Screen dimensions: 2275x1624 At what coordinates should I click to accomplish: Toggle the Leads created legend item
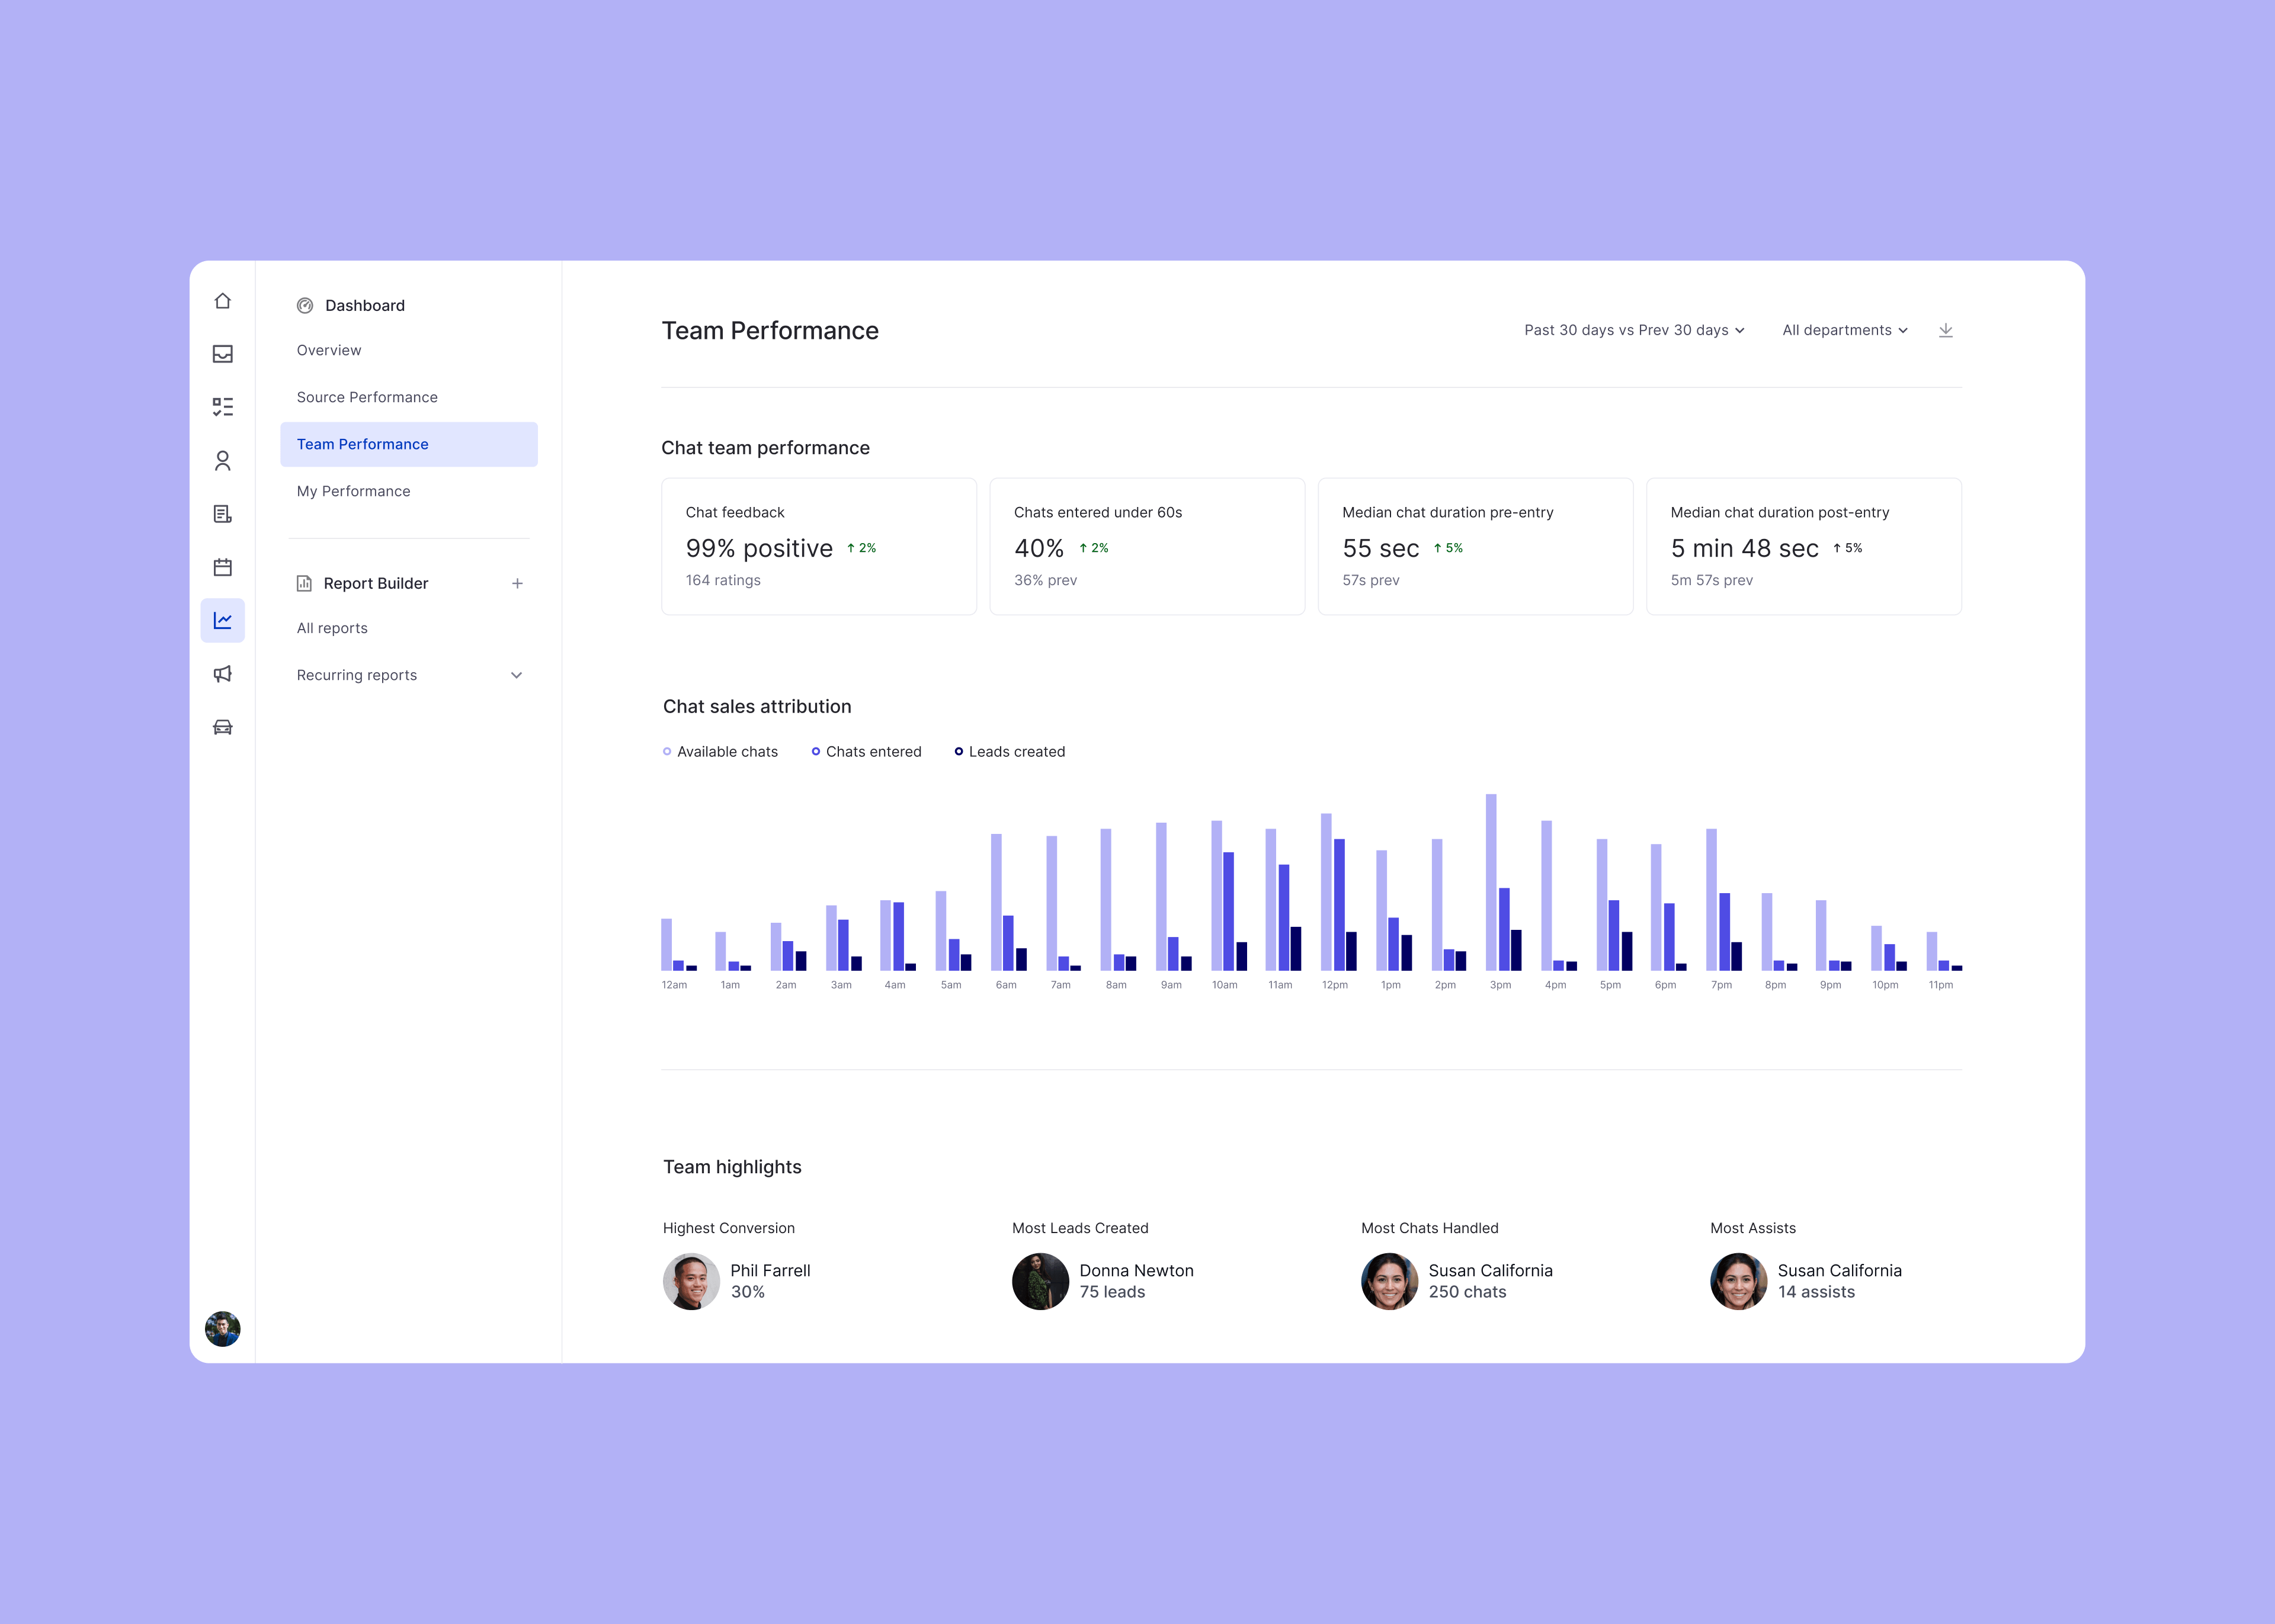pos(1010,751)
